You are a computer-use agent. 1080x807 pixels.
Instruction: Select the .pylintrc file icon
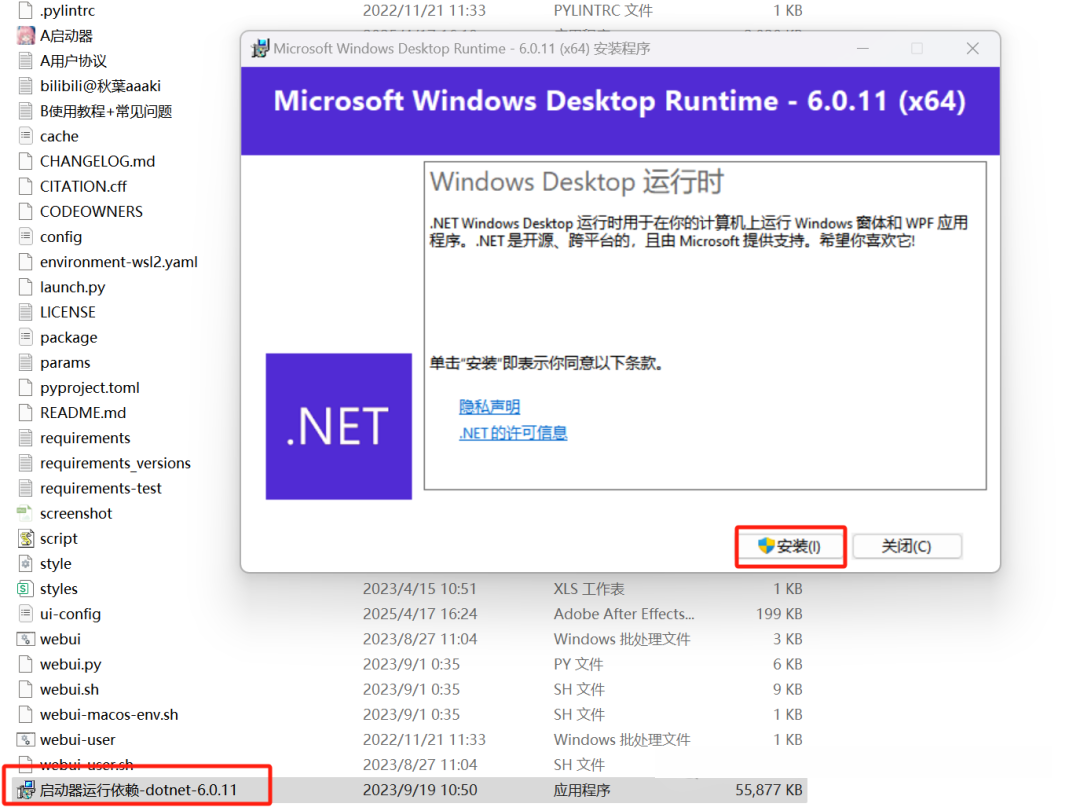[x=25, y=10]
